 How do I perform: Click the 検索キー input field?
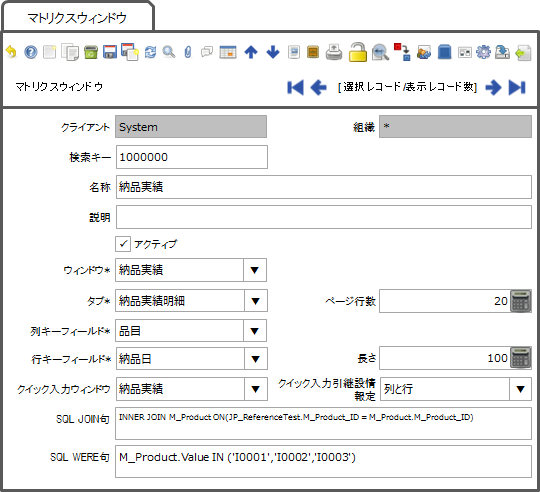[x=192, y=157]
